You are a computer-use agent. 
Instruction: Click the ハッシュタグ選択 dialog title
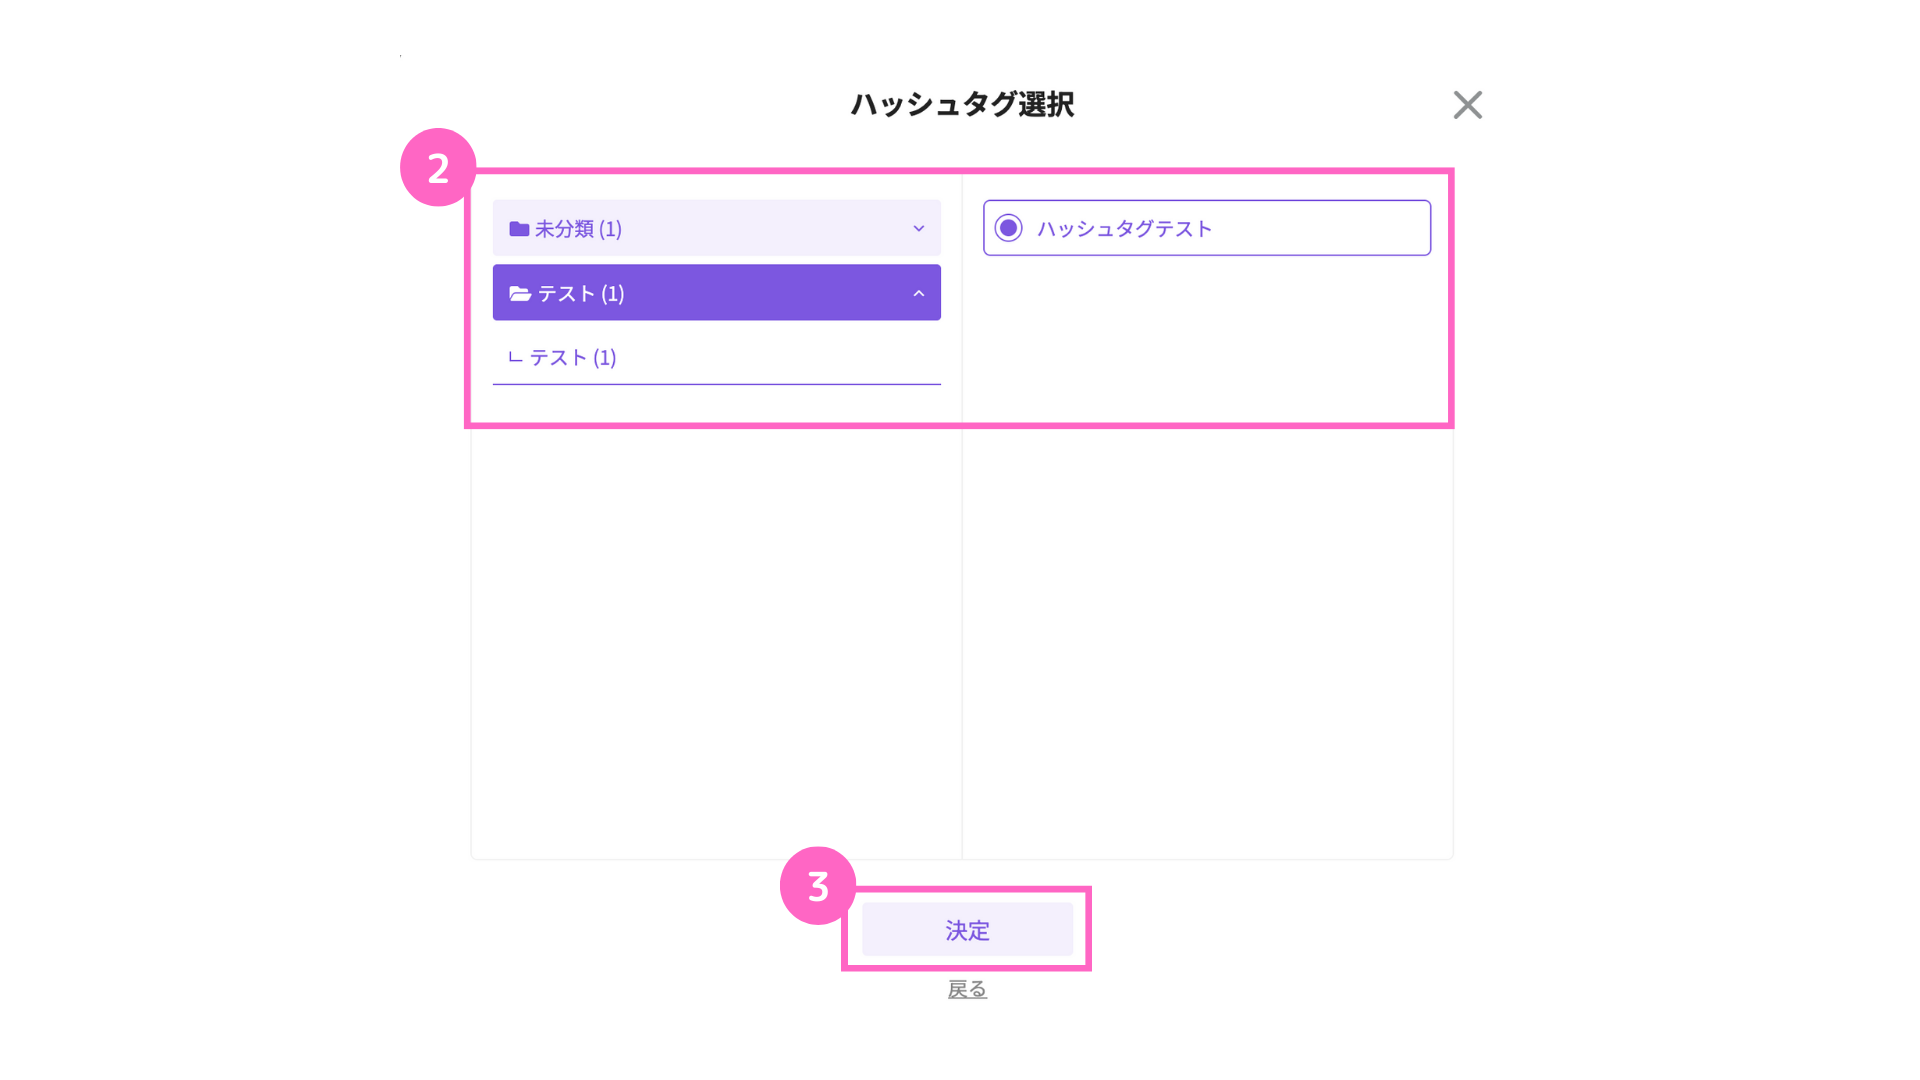click(962, 104)
